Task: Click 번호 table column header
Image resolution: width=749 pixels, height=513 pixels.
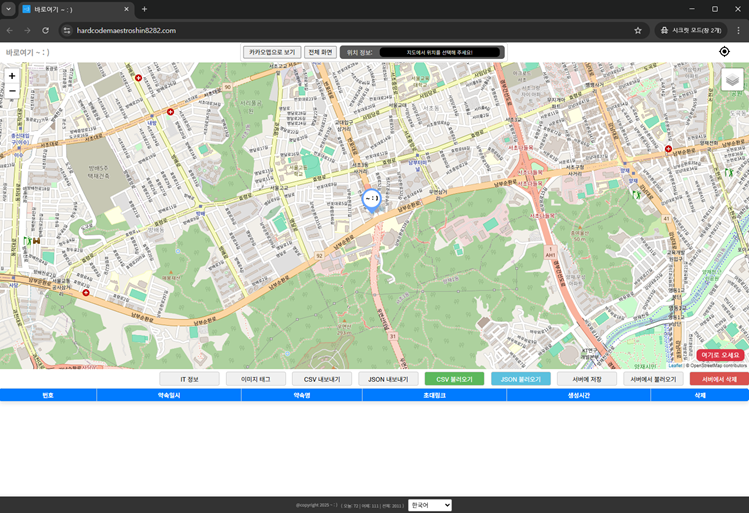Action: [48, 395]
